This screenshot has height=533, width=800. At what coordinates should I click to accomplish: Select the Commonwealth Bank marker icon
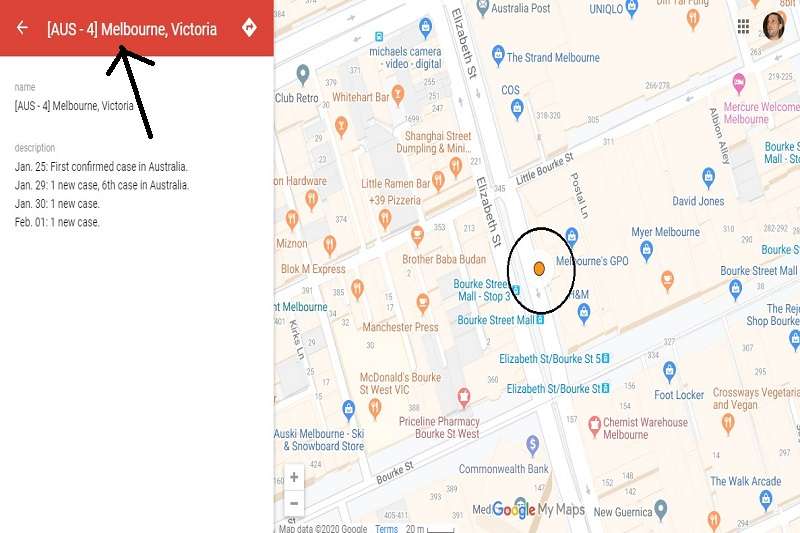(x=532, y=445)
